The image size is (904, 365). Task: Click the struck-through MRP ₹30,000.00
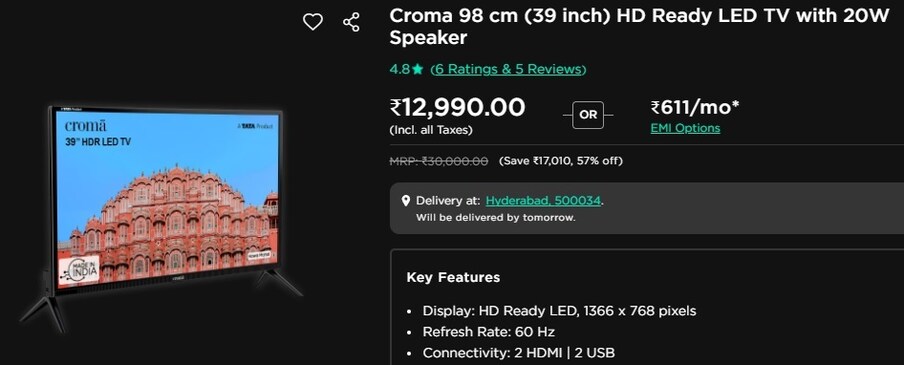(439, 161)
